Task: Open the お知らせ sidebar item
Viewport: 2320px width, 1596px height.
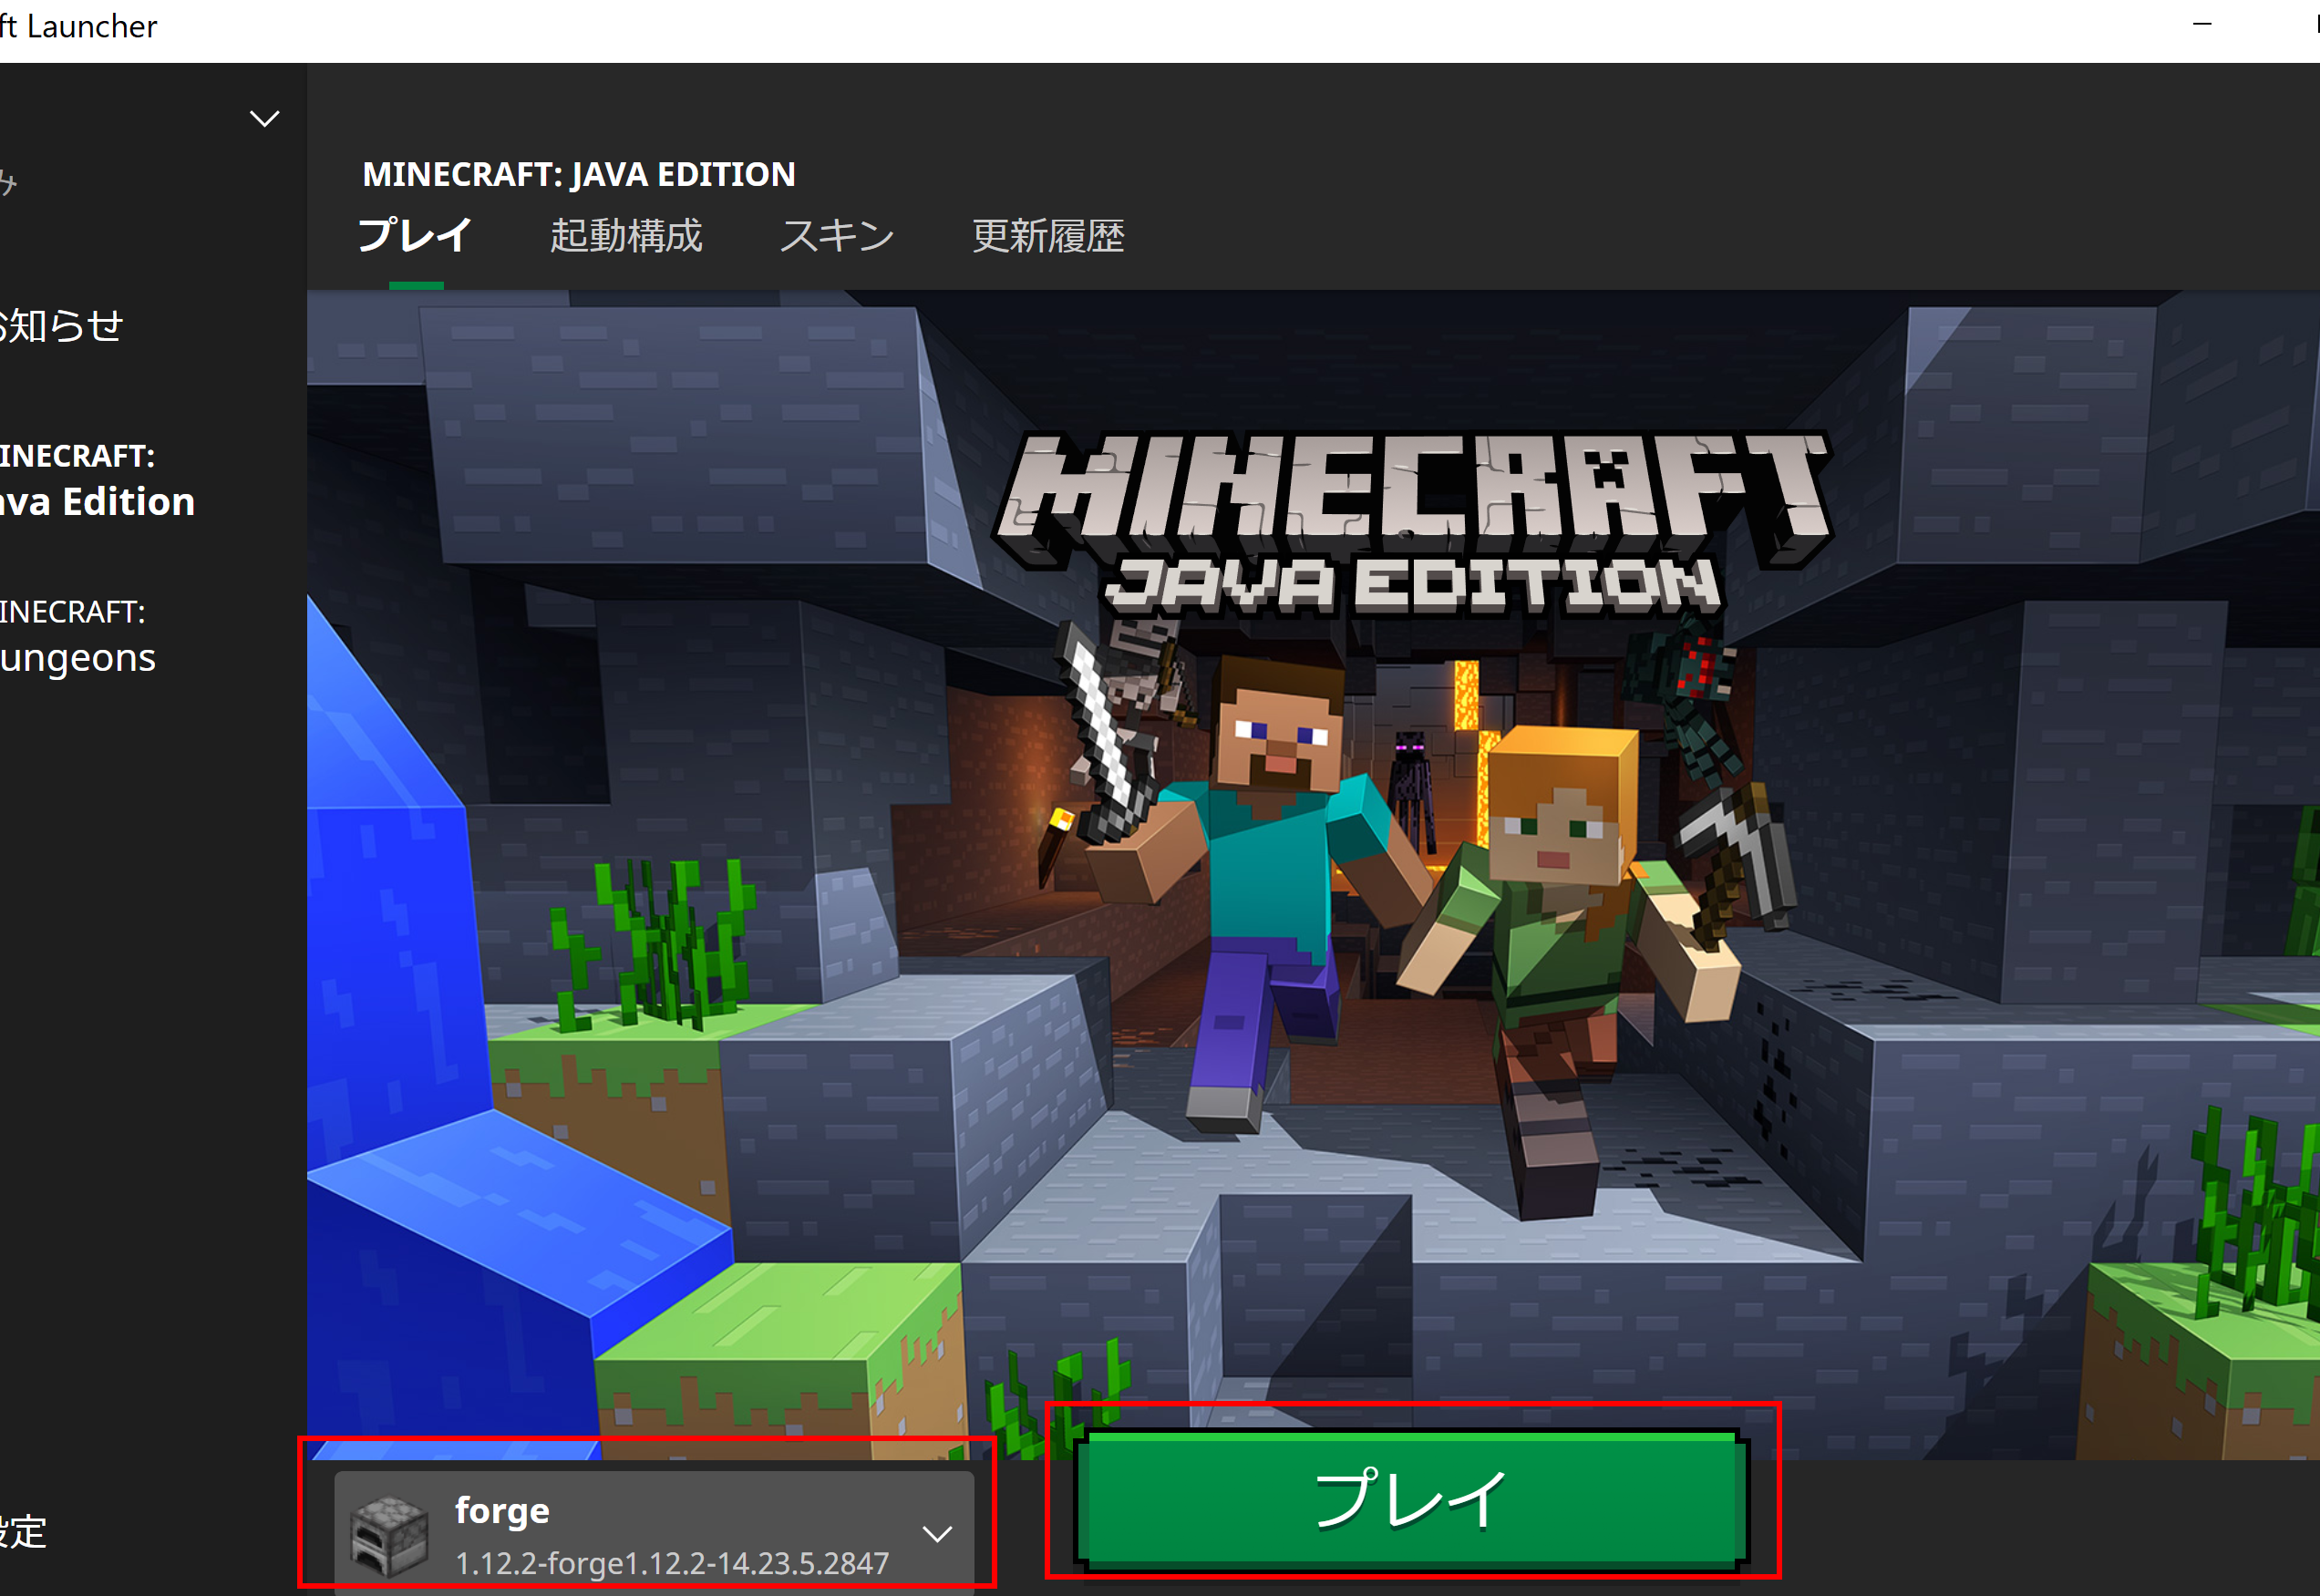Action: [x=62, y=325]
